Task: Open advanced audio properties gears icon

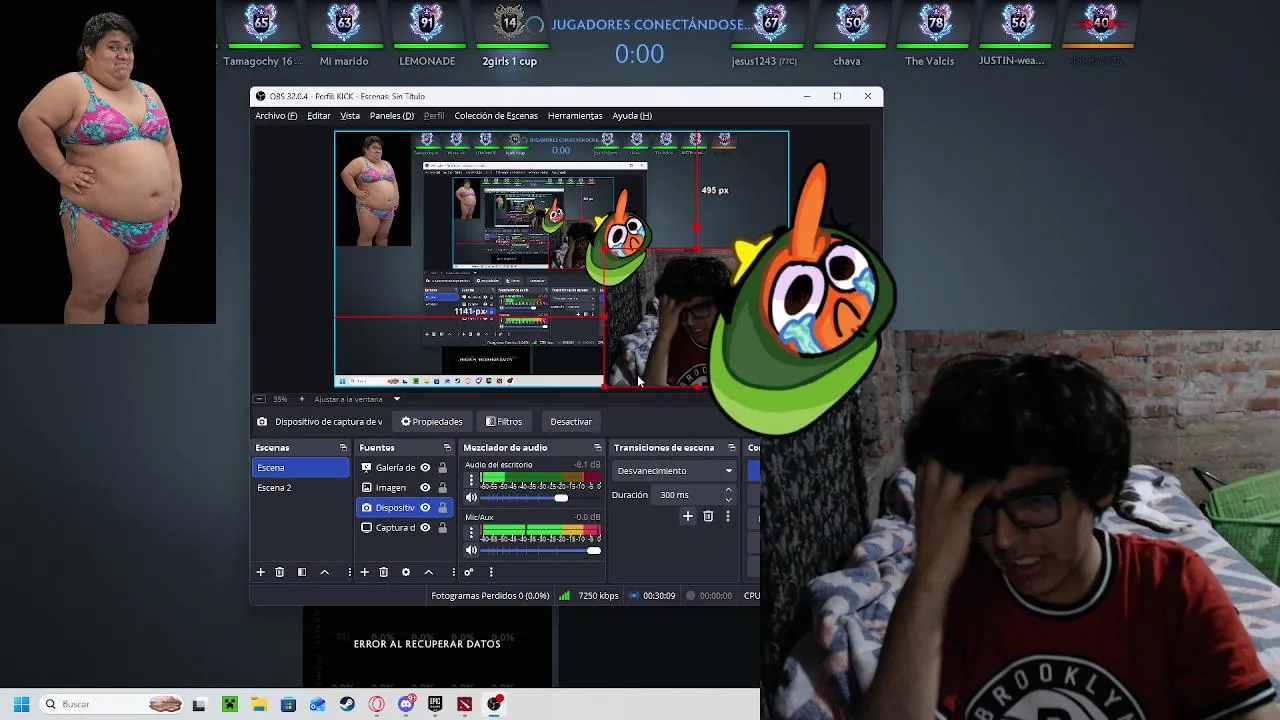Action: tap(468, 572)
